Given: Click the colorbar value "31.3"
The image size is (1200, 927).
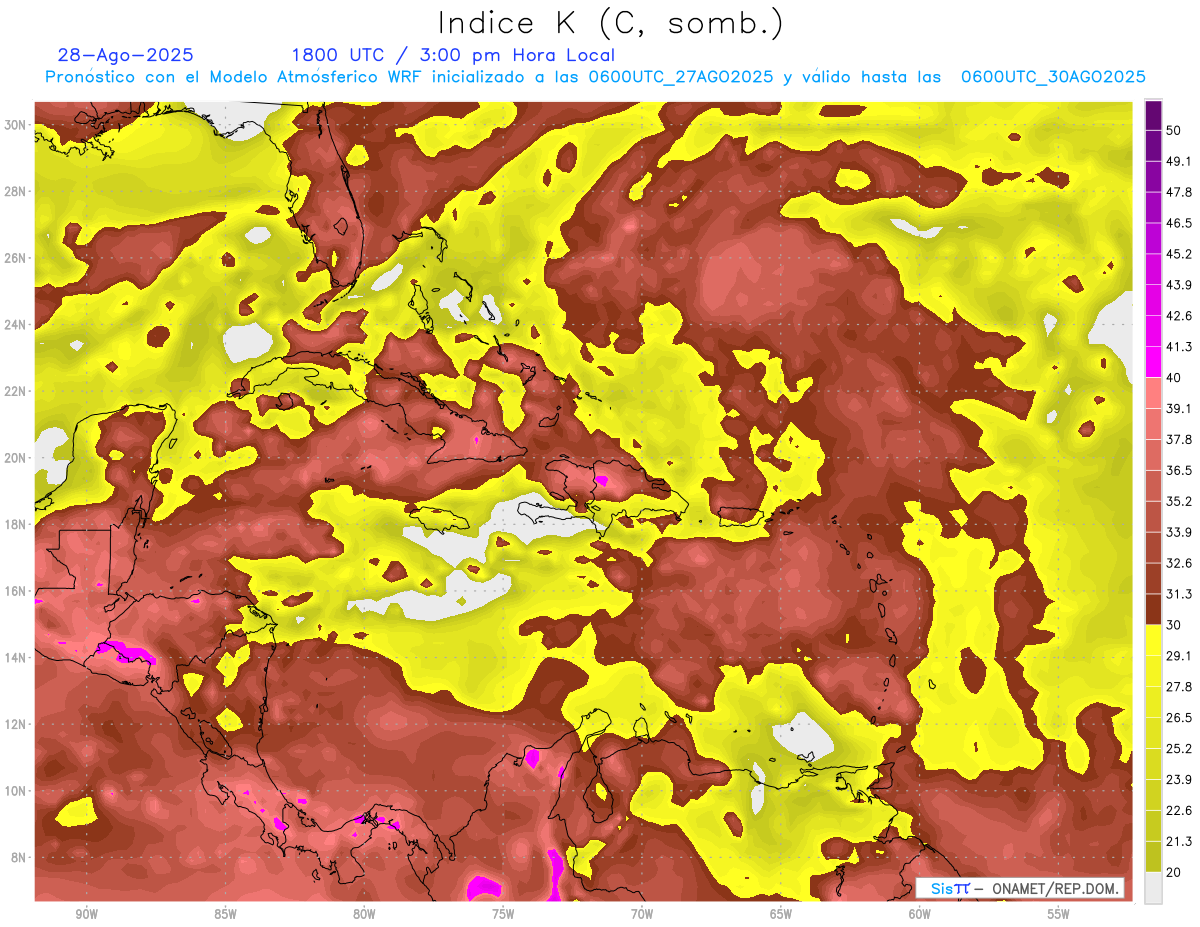Looking at the screenshot, I should pyautogui.click(x=1178, y=594).
